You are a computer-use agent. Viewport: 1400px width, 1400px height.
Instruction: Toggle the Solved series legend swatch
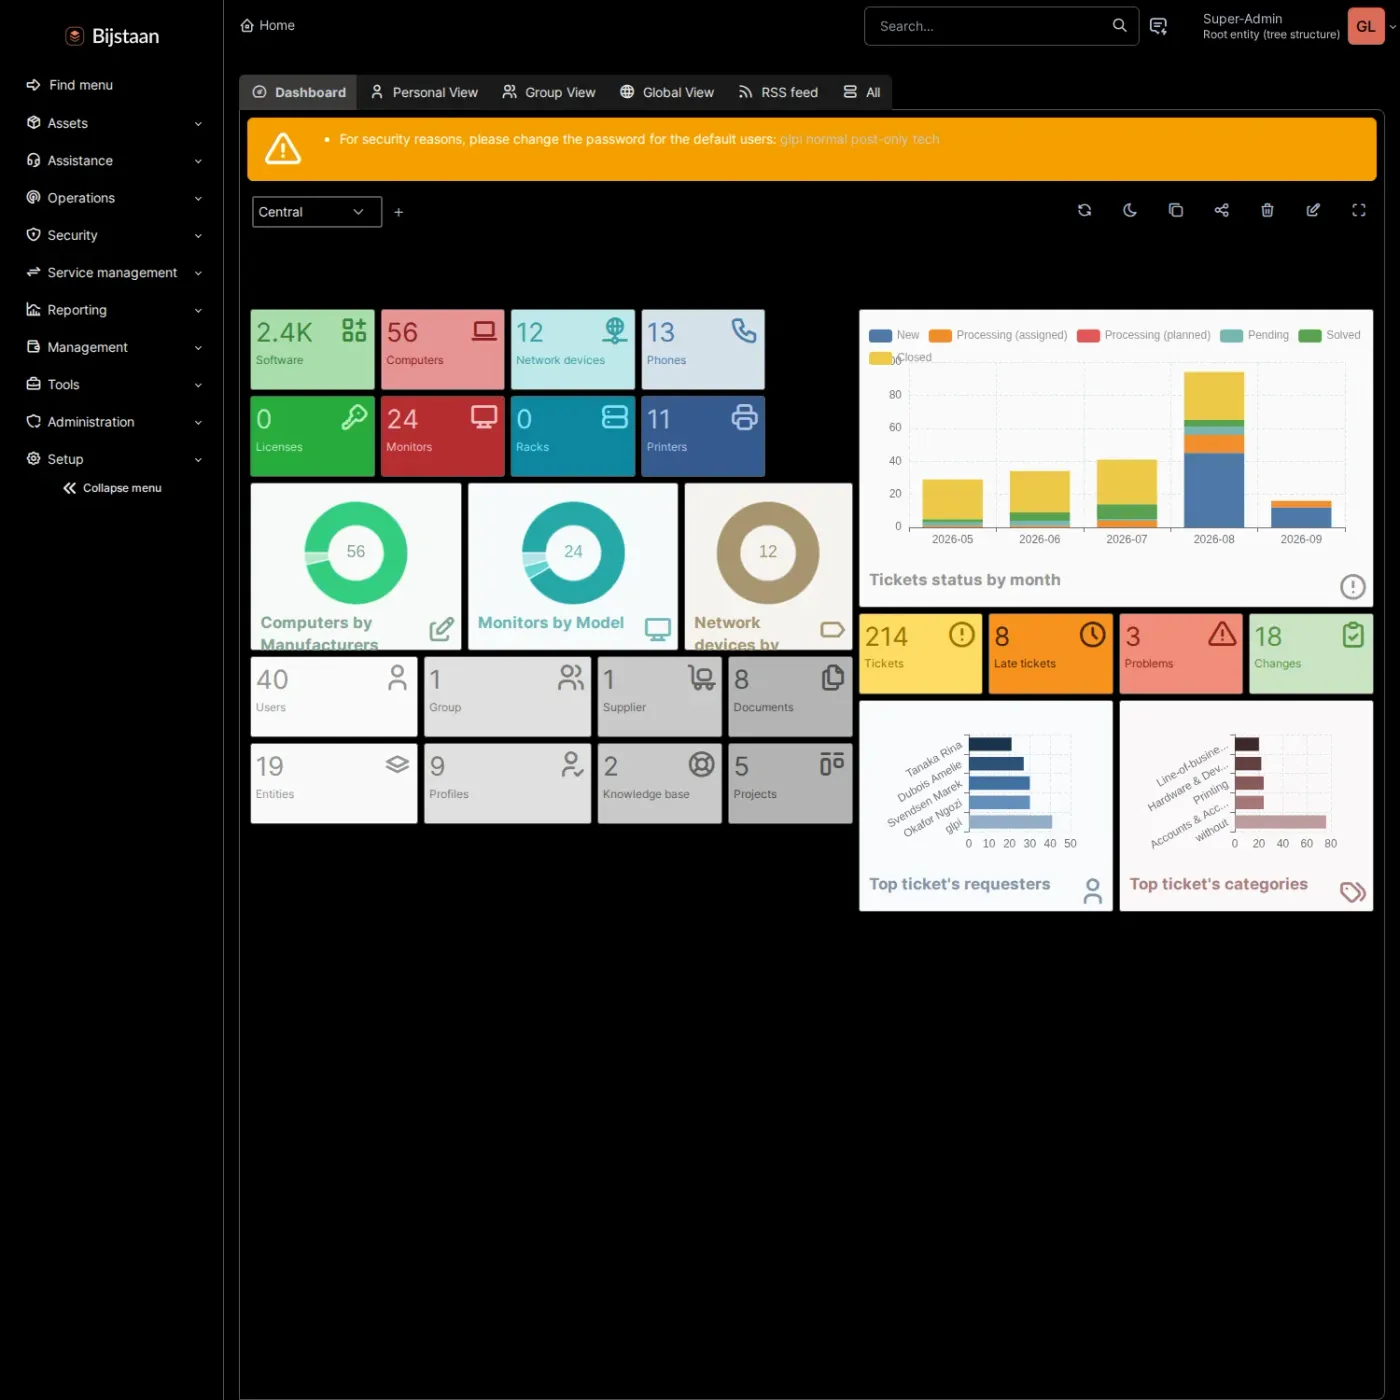coord(1310,336)
